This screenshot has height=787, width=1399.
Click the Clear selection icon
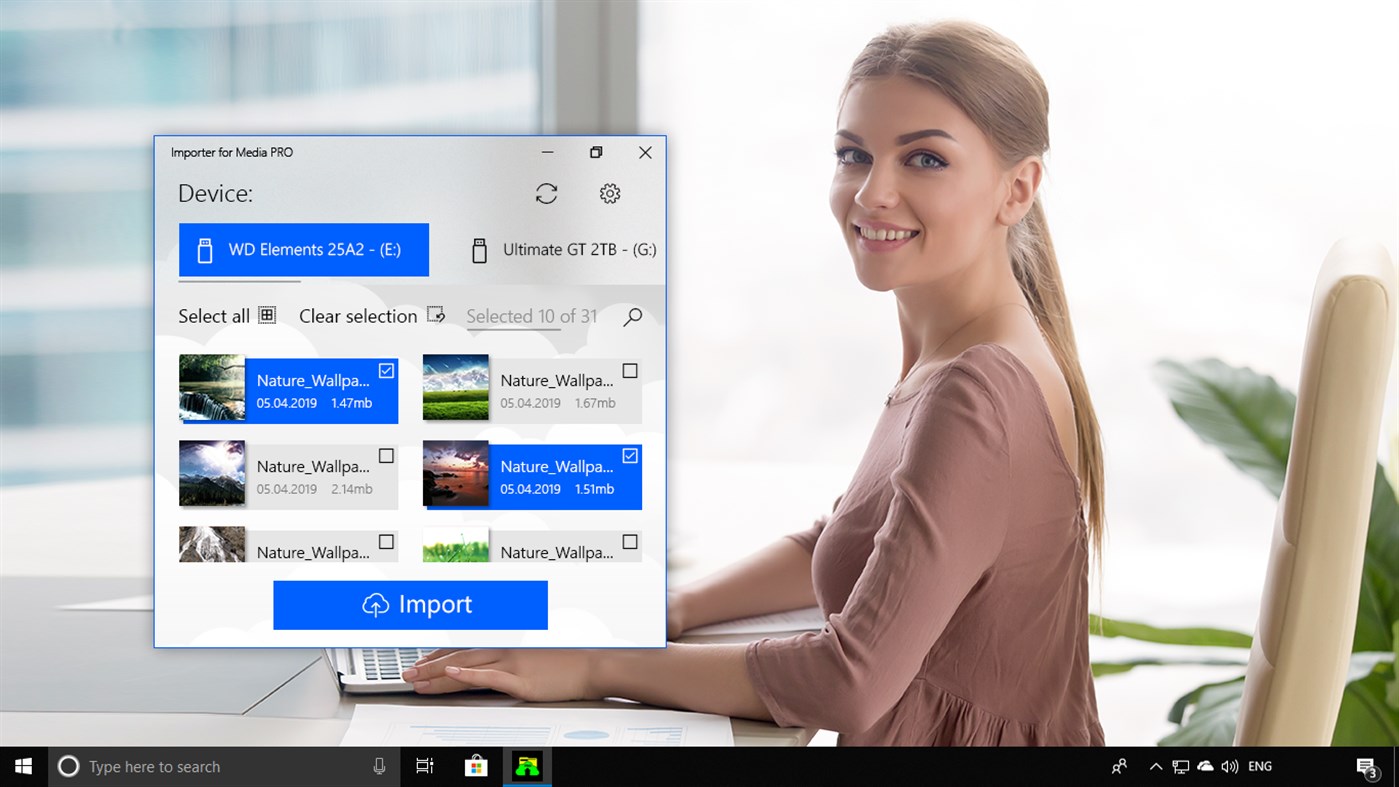click(436, 314)
